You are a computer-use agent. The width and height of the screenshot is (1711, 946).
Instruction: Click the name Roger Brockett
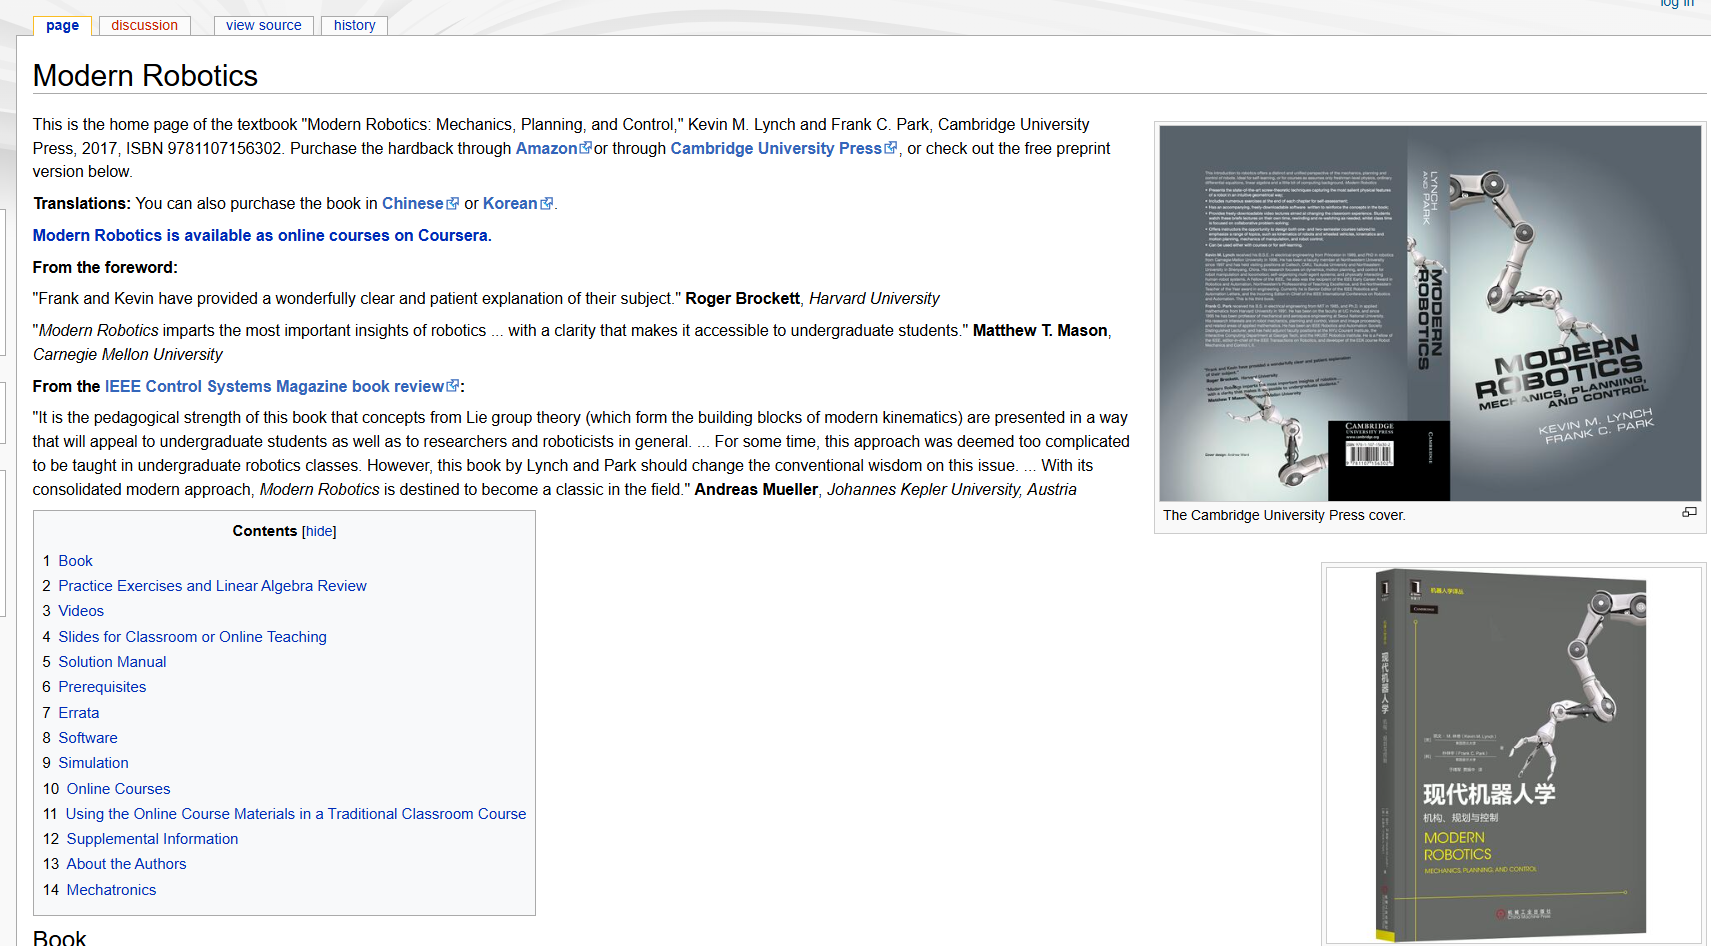742,299
